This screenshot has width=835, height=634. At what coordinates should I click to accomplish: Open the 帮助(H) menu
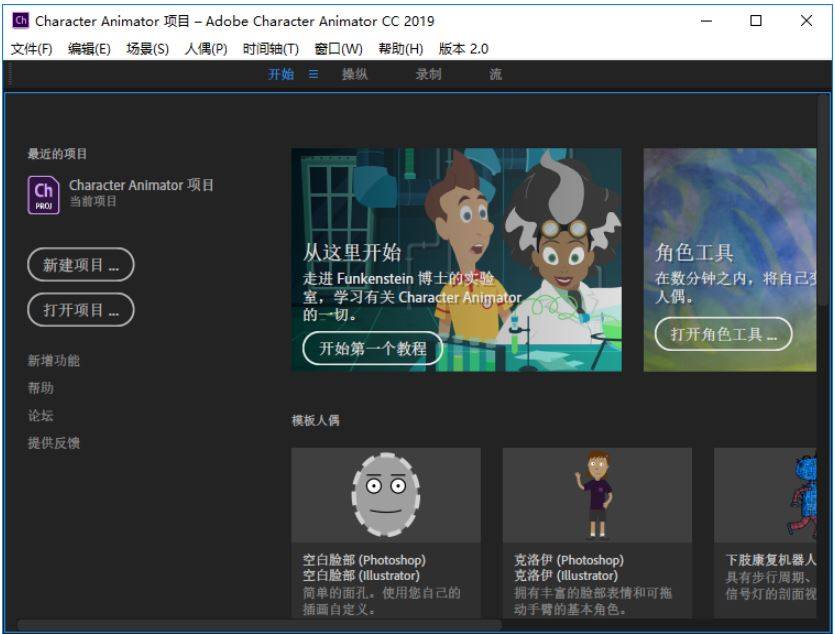[400, 49]
